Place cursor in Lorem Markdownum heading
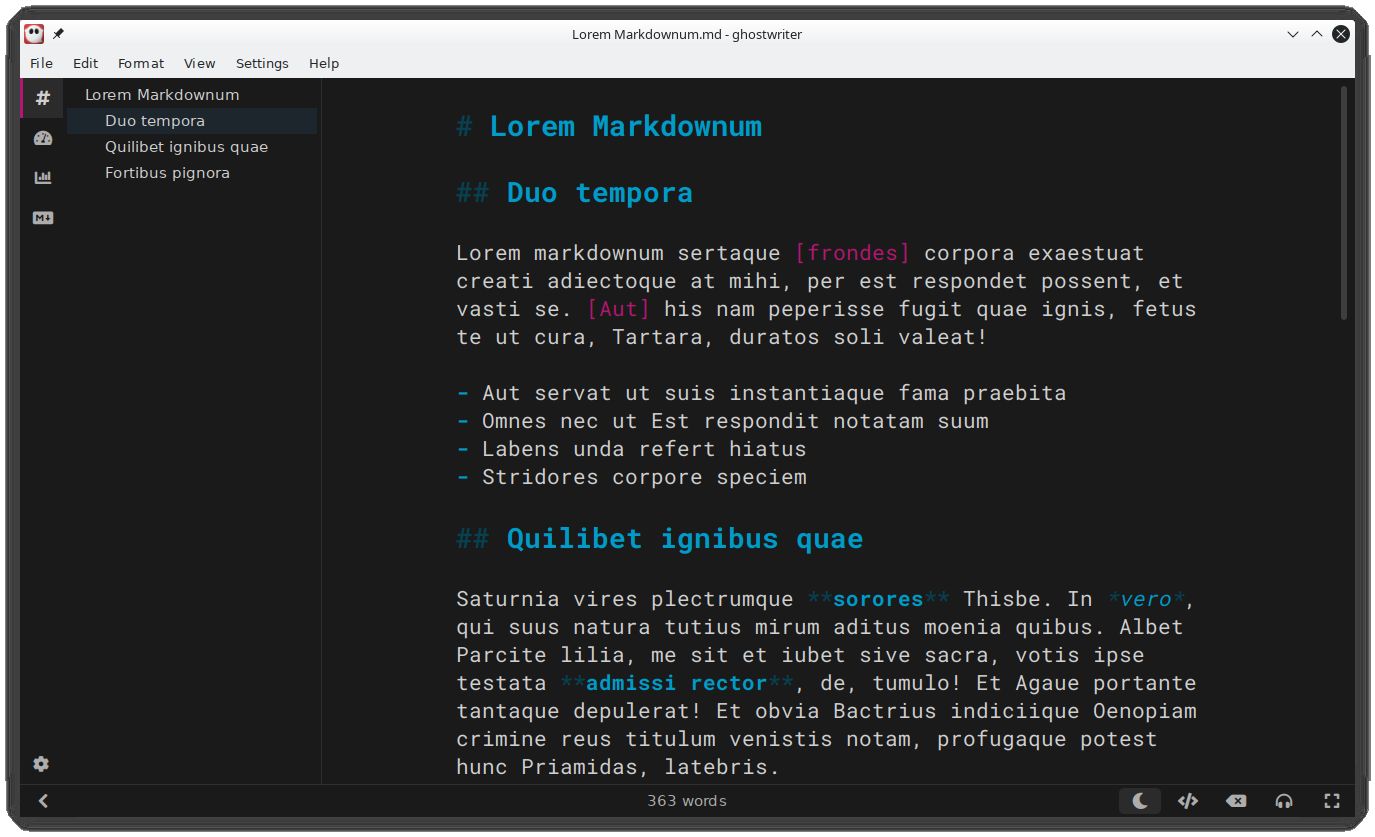 [x=625, y=126]
